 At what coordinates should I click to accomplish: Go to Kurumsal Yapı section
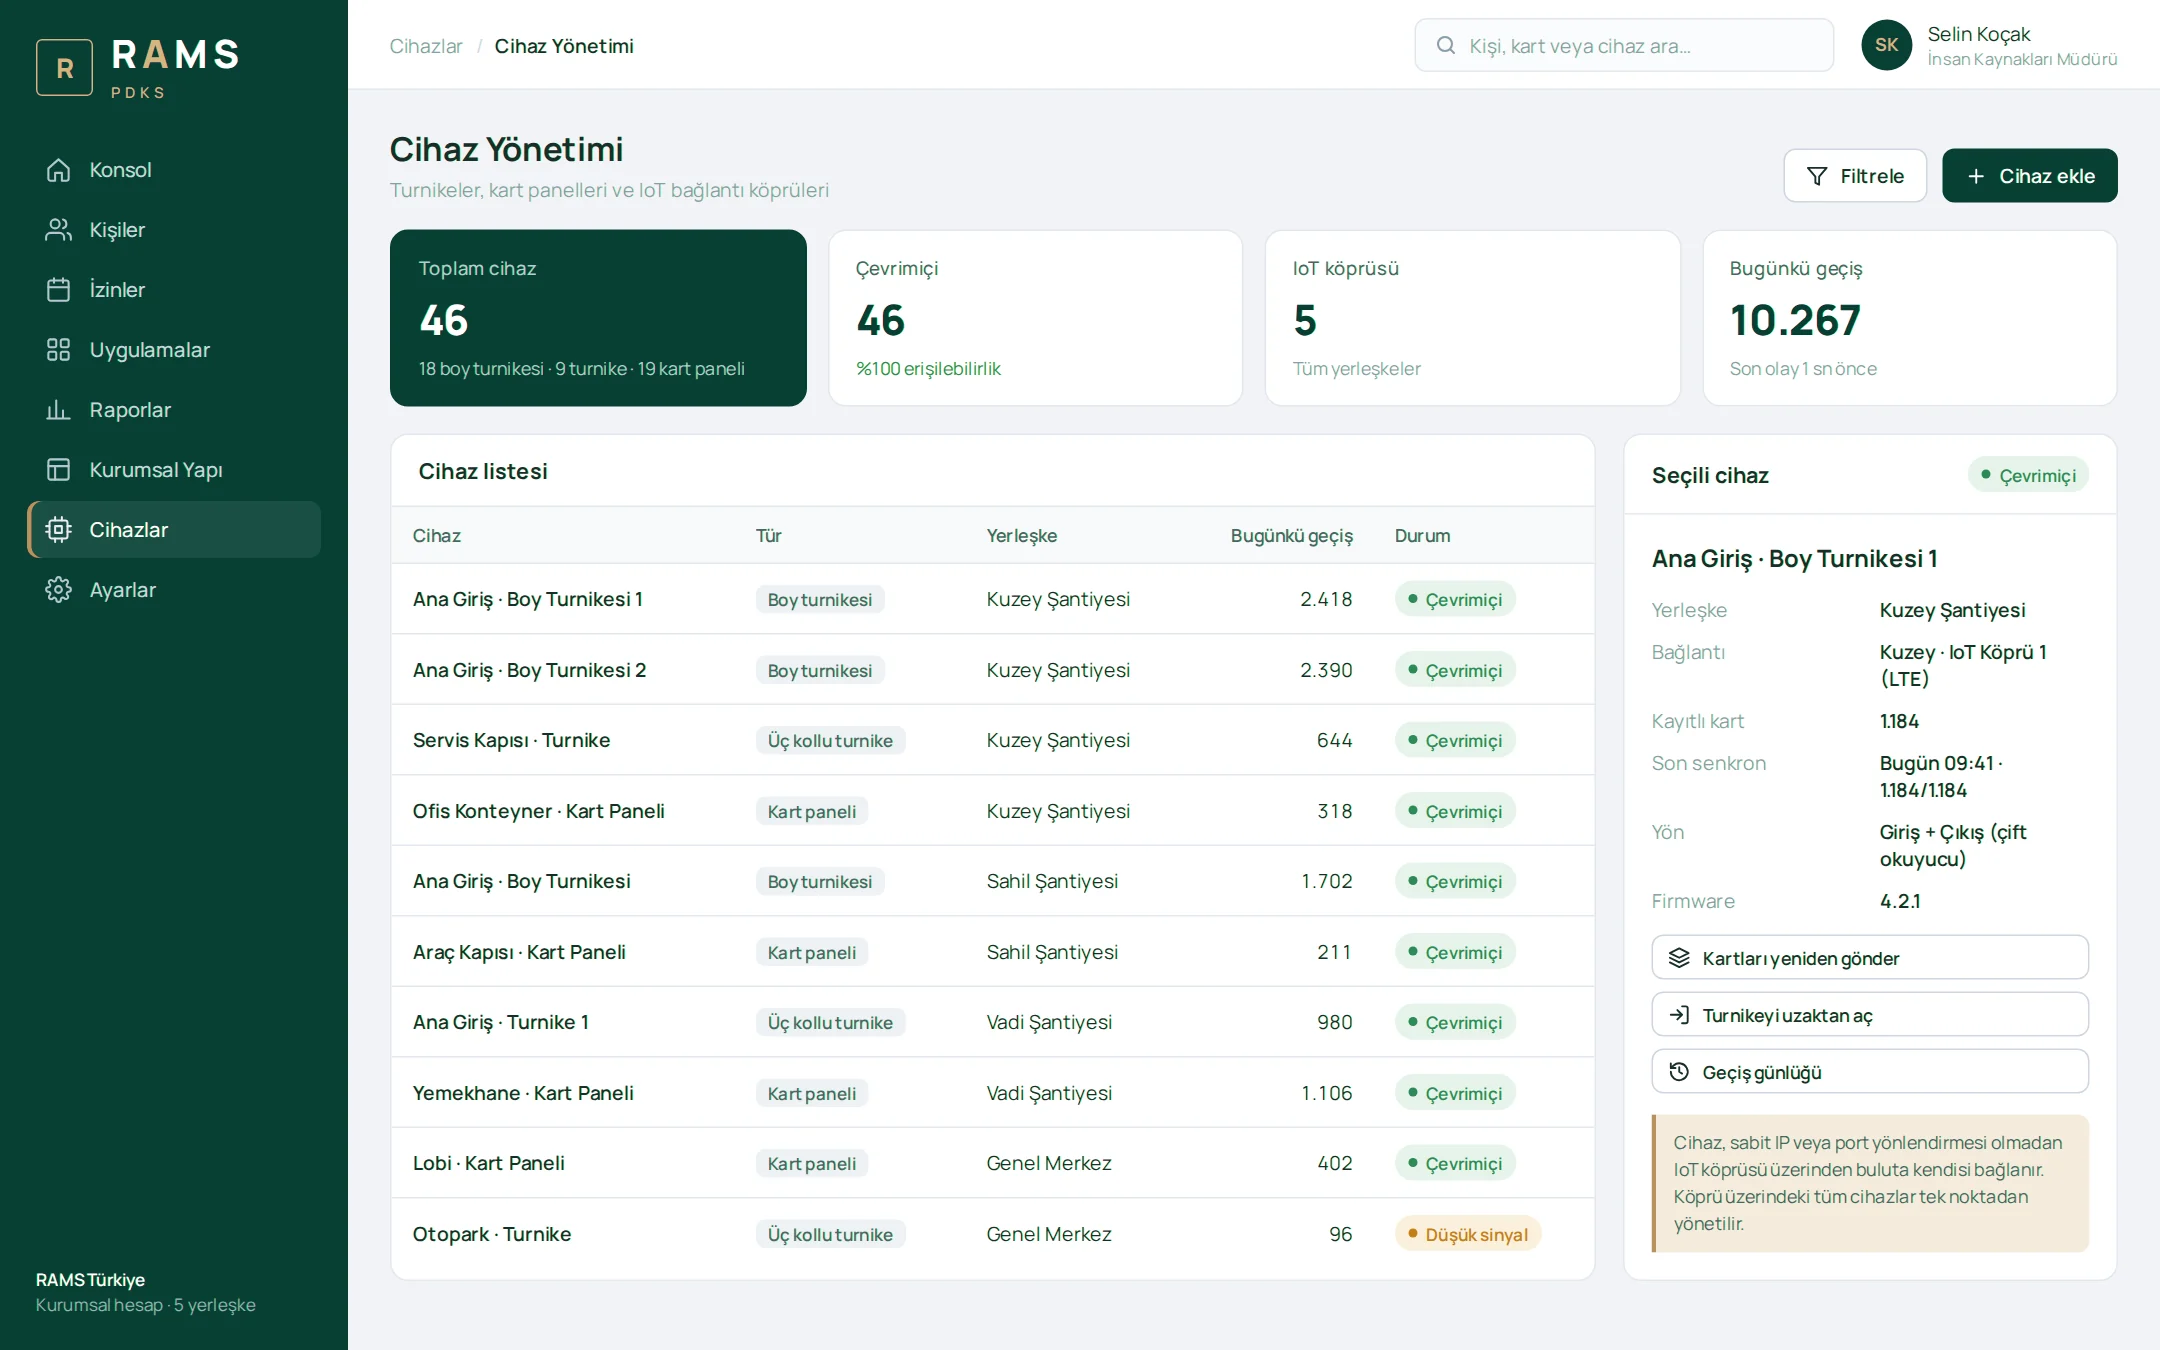174,470
